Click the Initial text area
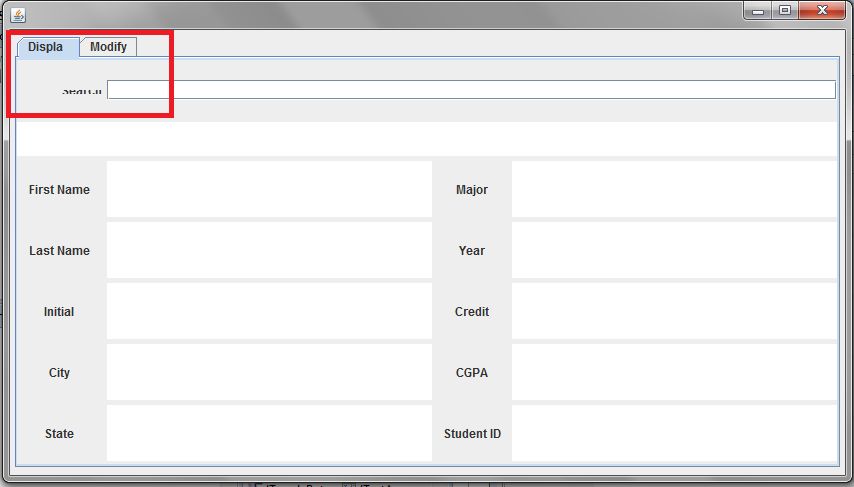The height and width of the screenshot is (487, 854). (x=269, y=311)
